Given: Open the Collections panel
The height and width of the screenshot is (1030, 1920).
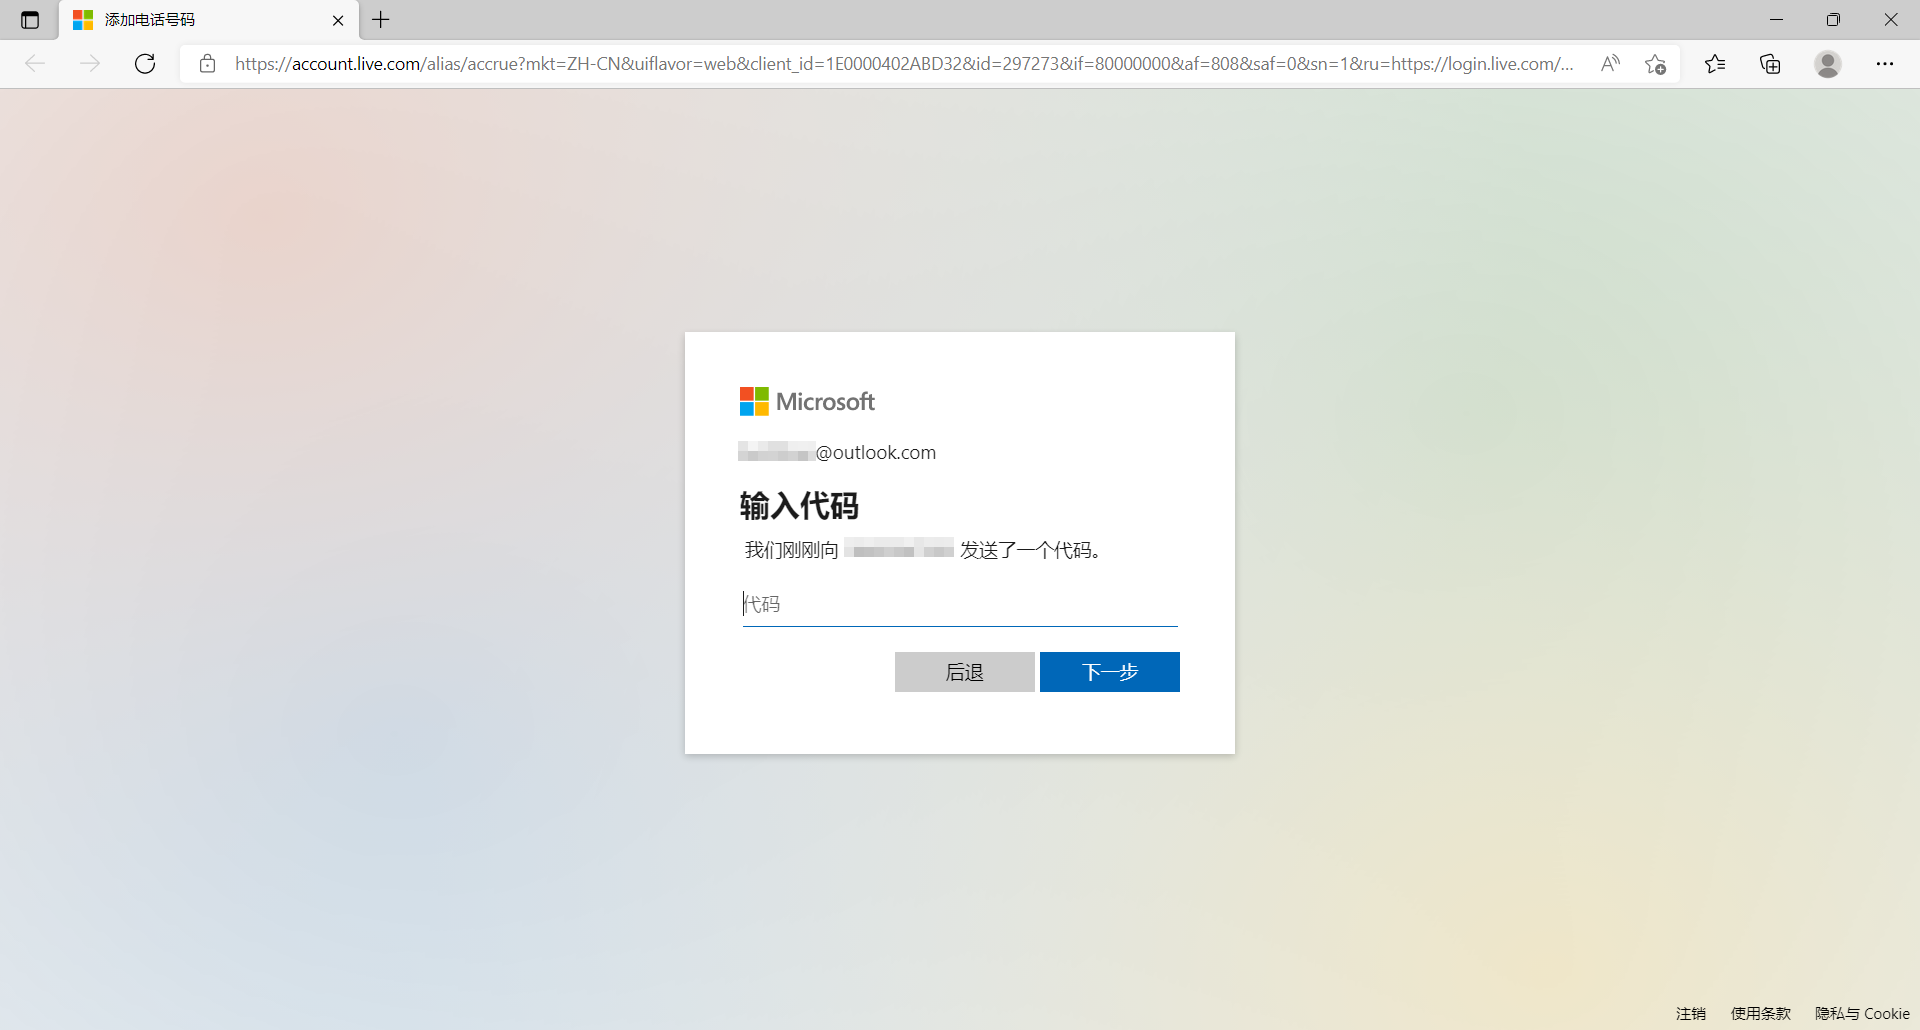Looking at the screenshot, I should coord(1770,63).
